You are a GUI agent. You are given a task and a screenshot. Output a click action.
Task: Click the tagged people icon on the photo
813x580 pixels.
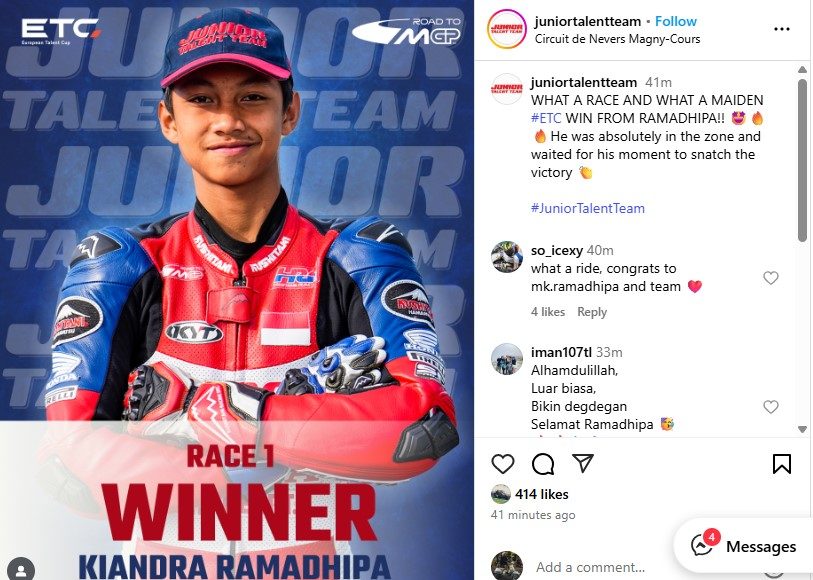tap(21, 569)
